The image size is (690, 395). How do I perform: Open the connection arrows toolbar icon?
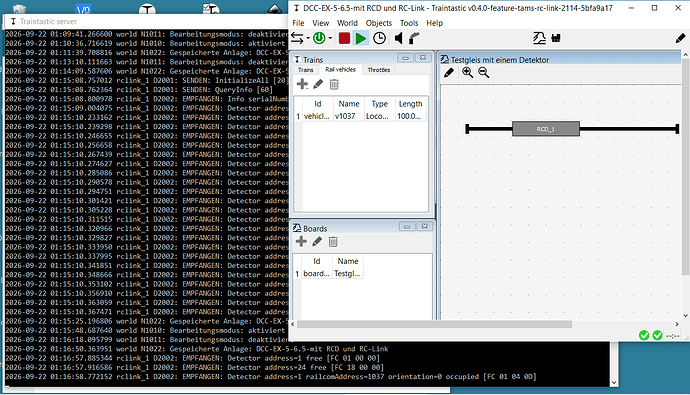click(297, 39)
